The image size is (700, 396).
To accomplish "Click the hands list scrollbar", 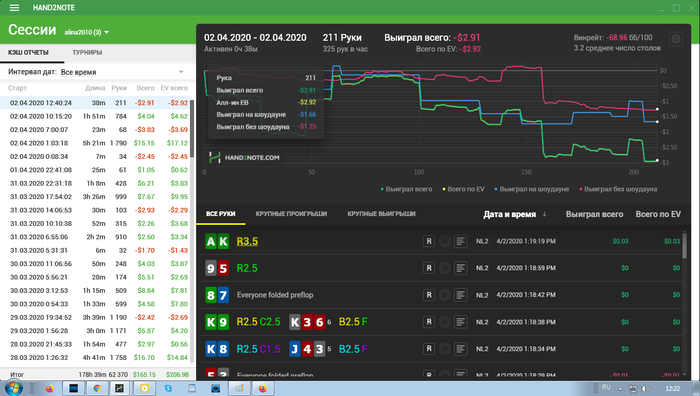I will tap(685, 245).
